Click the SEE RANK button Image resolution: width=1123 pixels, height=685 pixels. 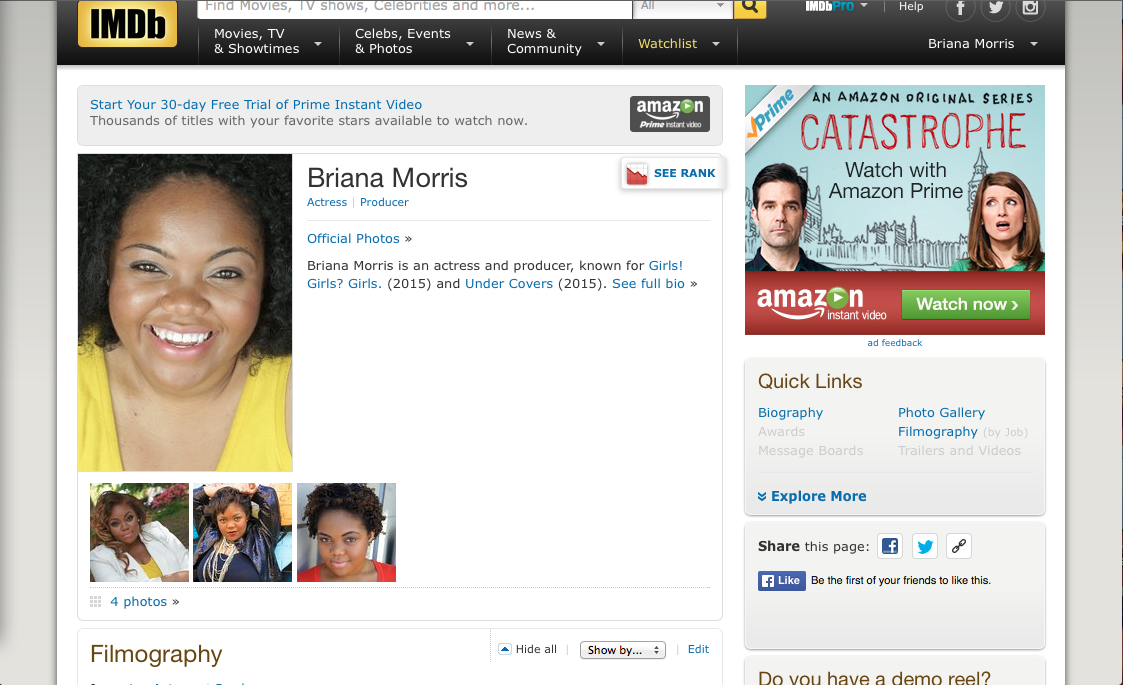(x=672, y=173)
